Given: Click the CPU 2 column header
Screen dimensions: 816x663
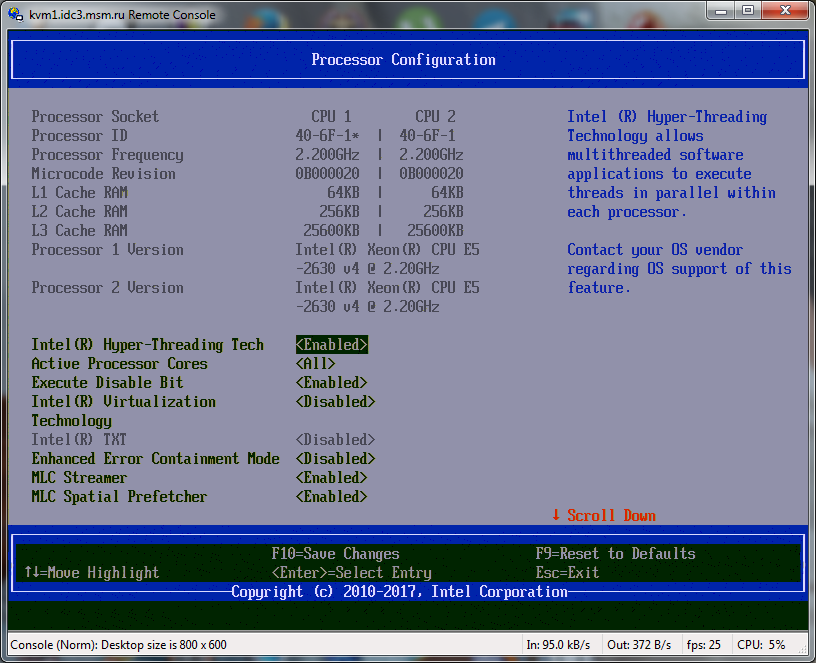Looking at the screenshot, I should click(435, 117).
